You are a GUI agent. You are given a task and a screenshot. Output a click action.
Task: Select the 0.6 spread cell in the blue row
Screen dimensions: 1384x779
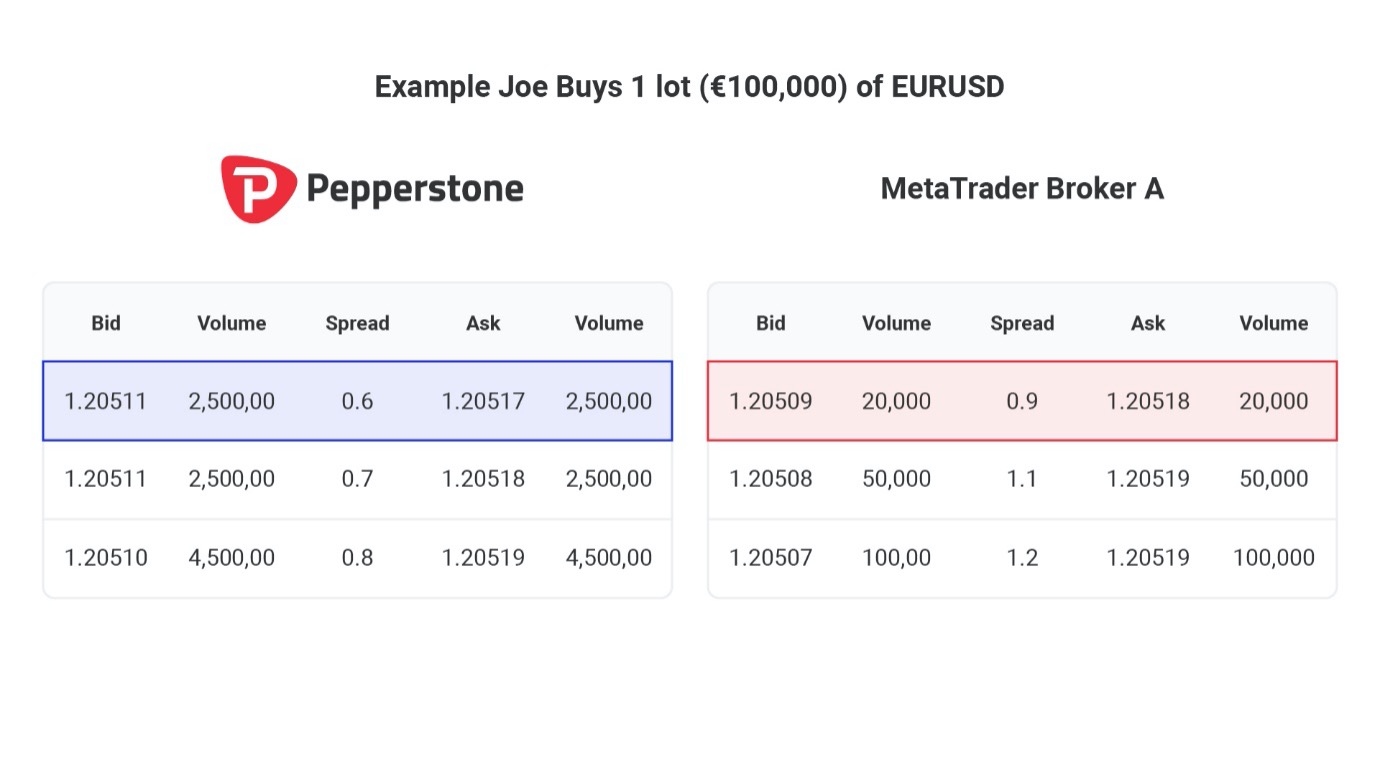(x=357, y=401)
